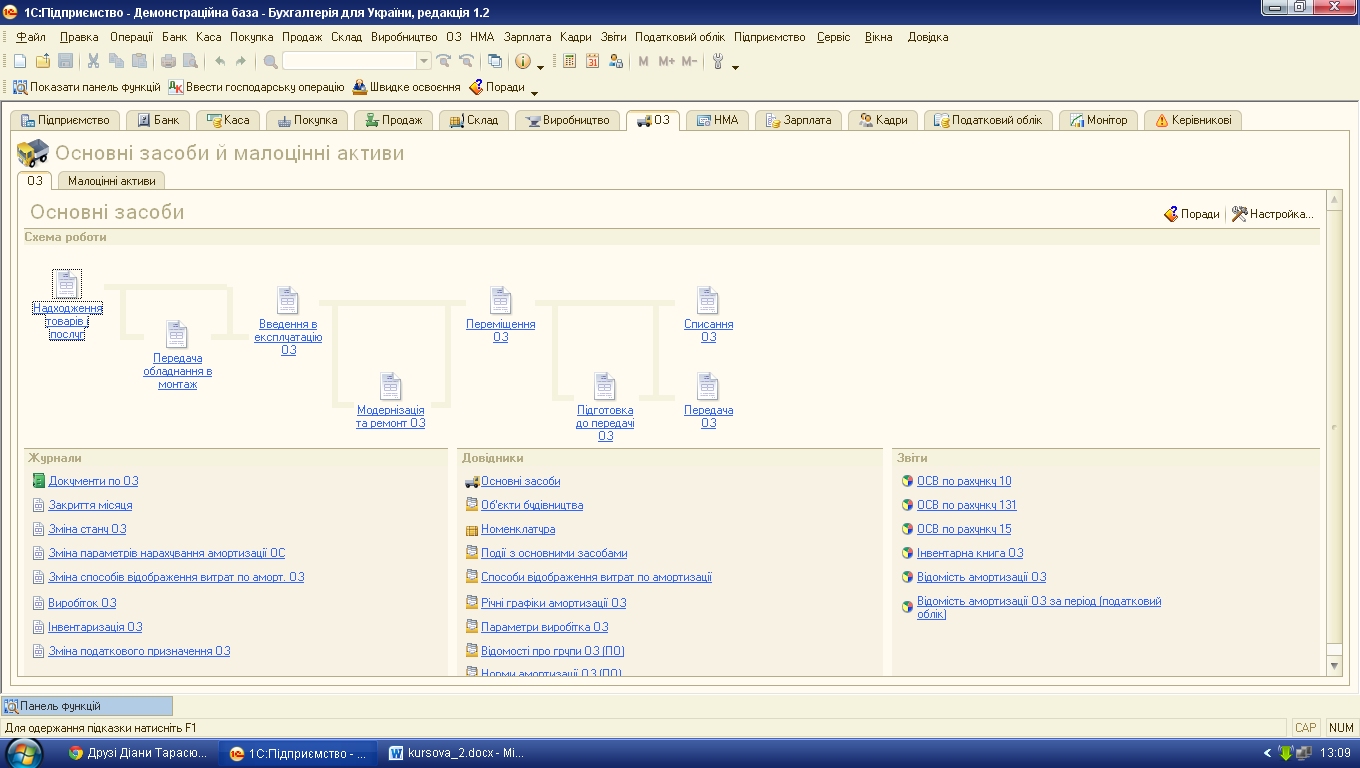1360x768 pixels.
Task: Click the Print preview toolbar icon
Action: (190, 61)
